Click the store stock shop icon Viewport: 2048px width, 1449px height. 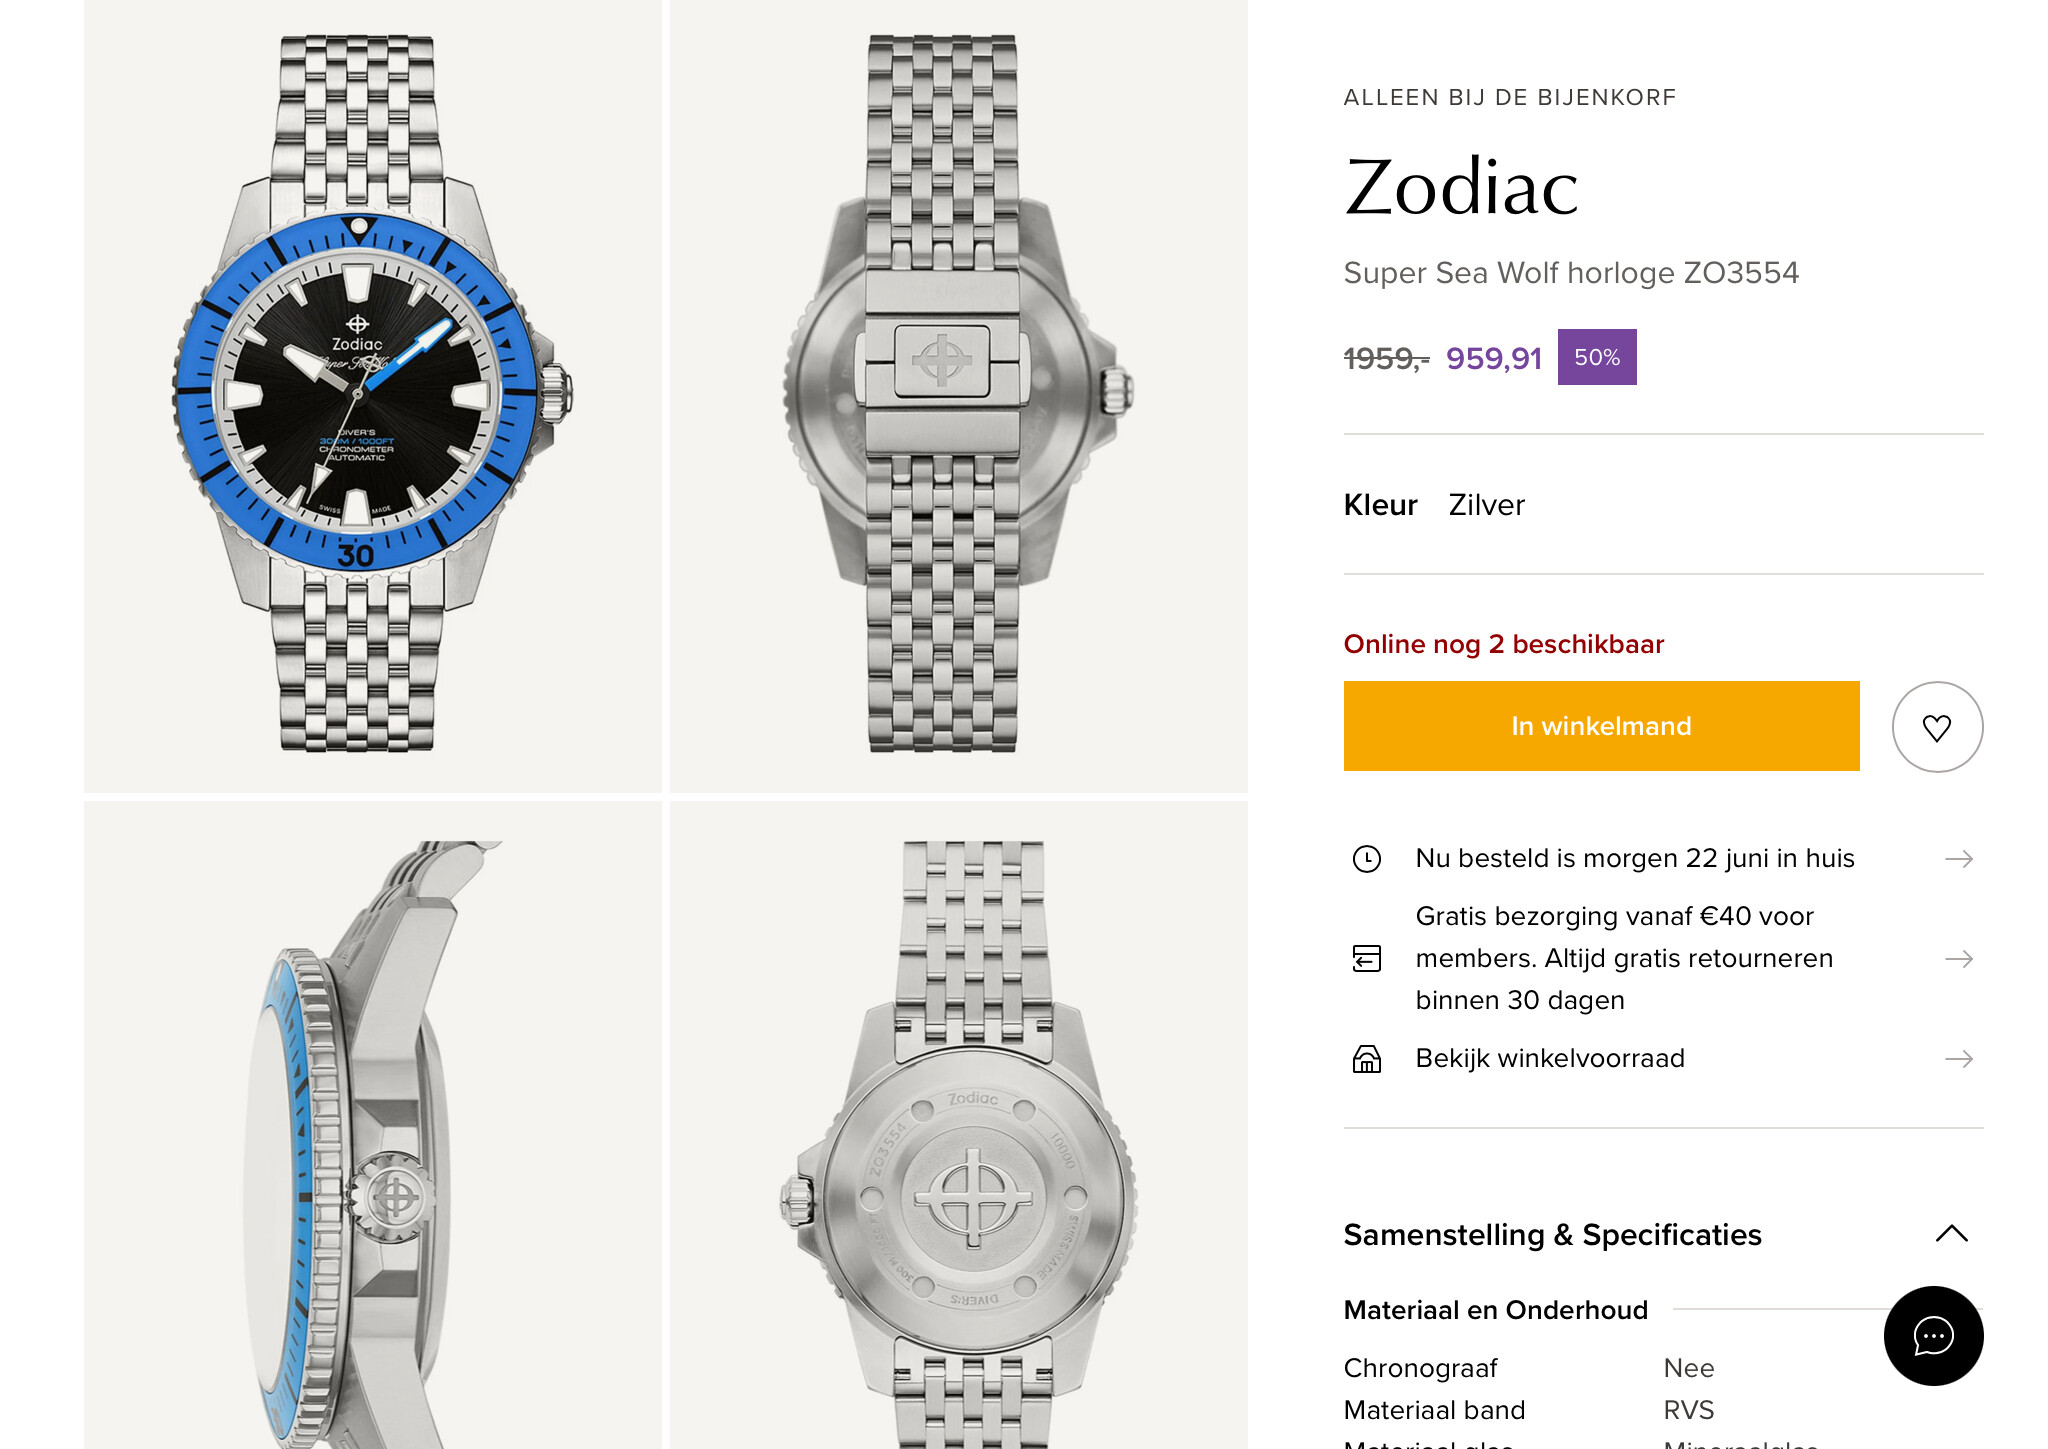point(1367,1058)
